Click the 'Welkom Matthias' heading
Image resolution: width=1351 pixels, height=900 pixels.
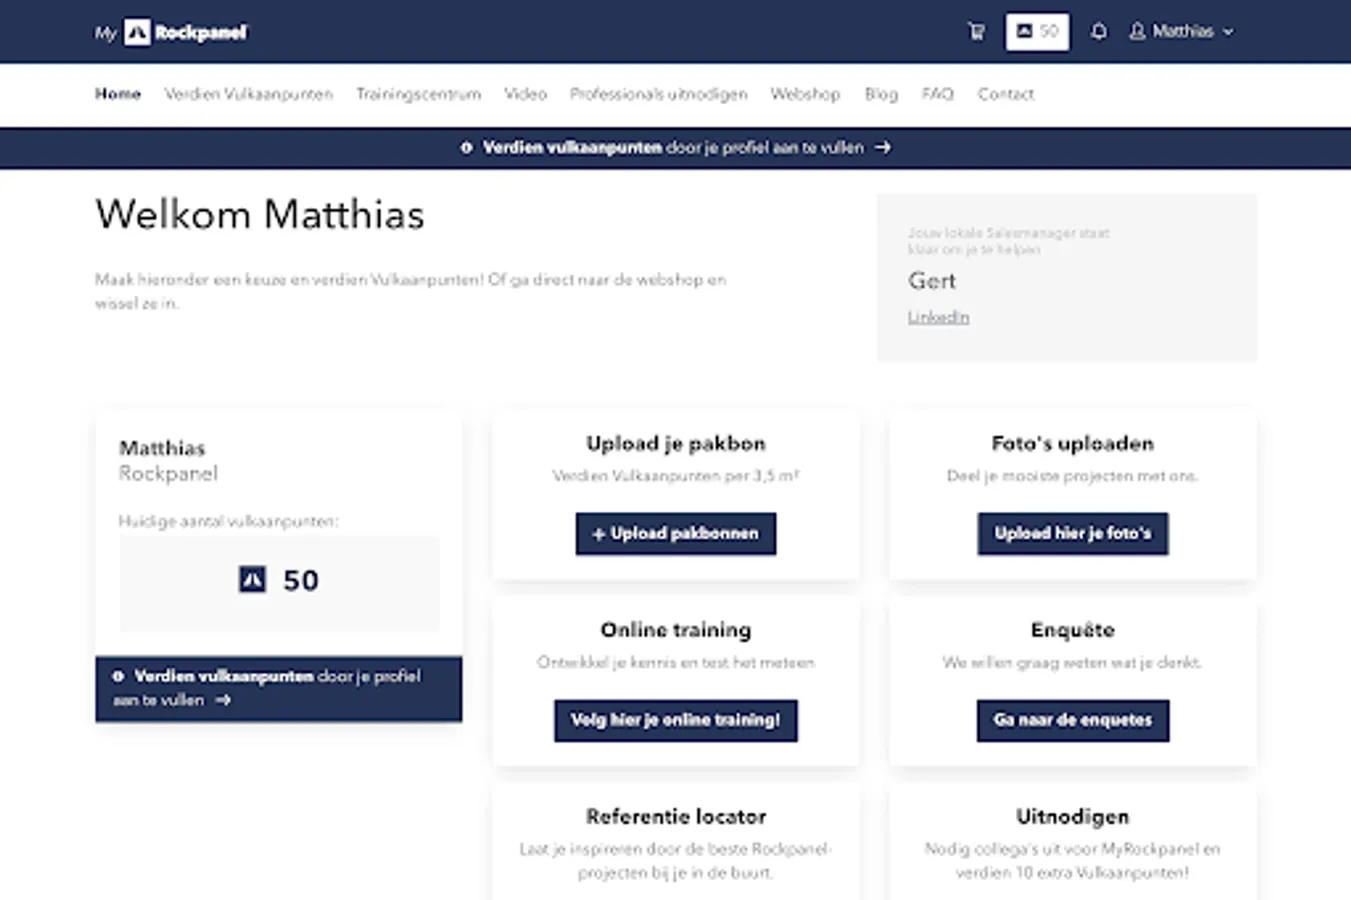coord(260,215)
